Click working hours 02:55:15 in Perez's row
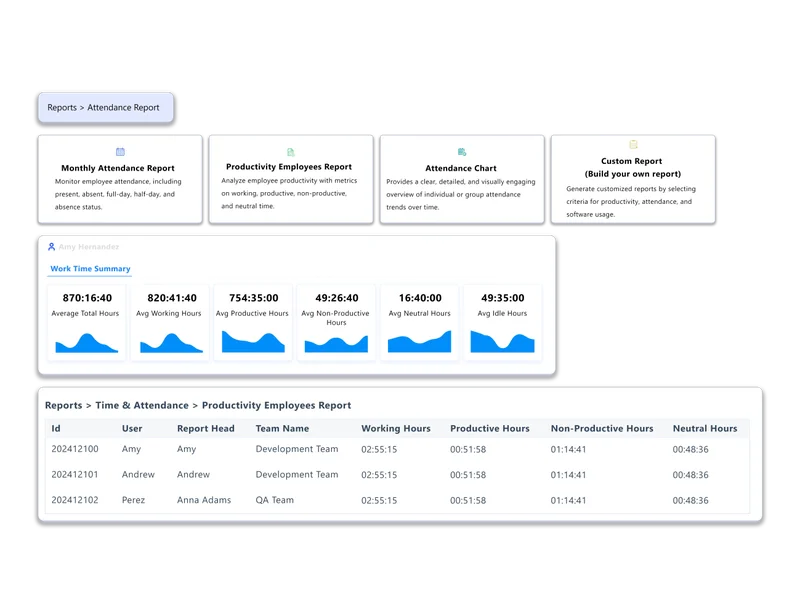Viewport: 800px width, 613px height. [x=379, y=500]
